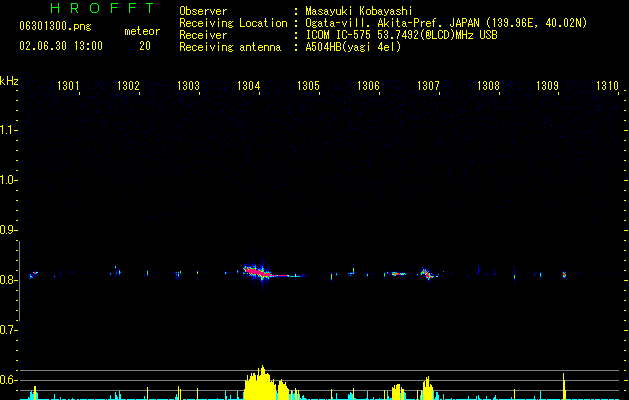Click the HROFFT title text
The width and height of the screenshot is (629, 400).
[102, 8]
